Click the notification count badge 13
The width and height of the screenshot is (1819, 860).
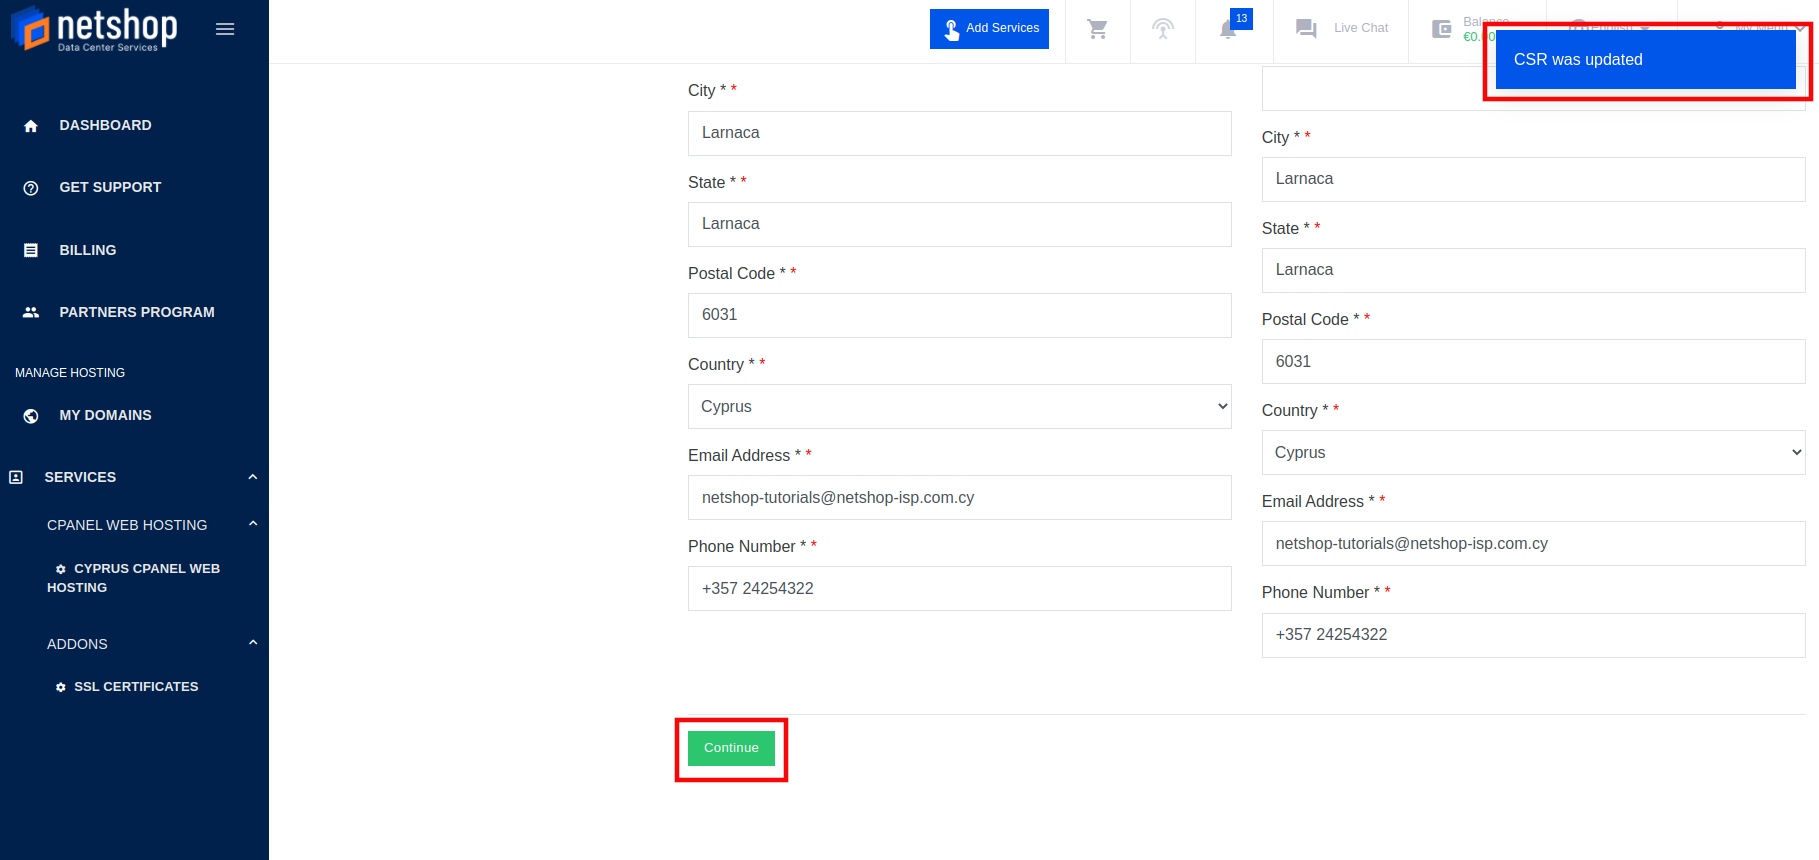1241,18
